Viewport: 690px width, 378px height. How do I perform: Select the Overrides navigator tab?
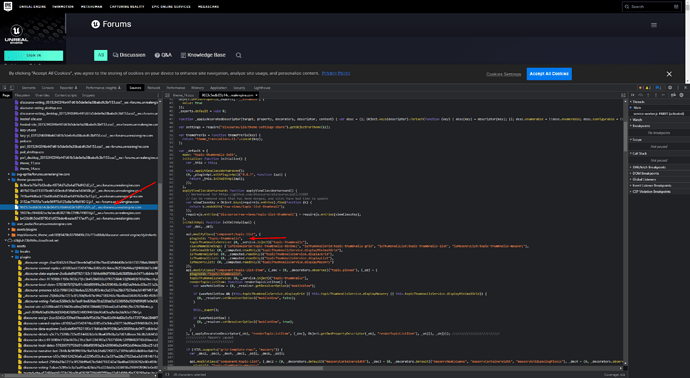pos(42,95)
